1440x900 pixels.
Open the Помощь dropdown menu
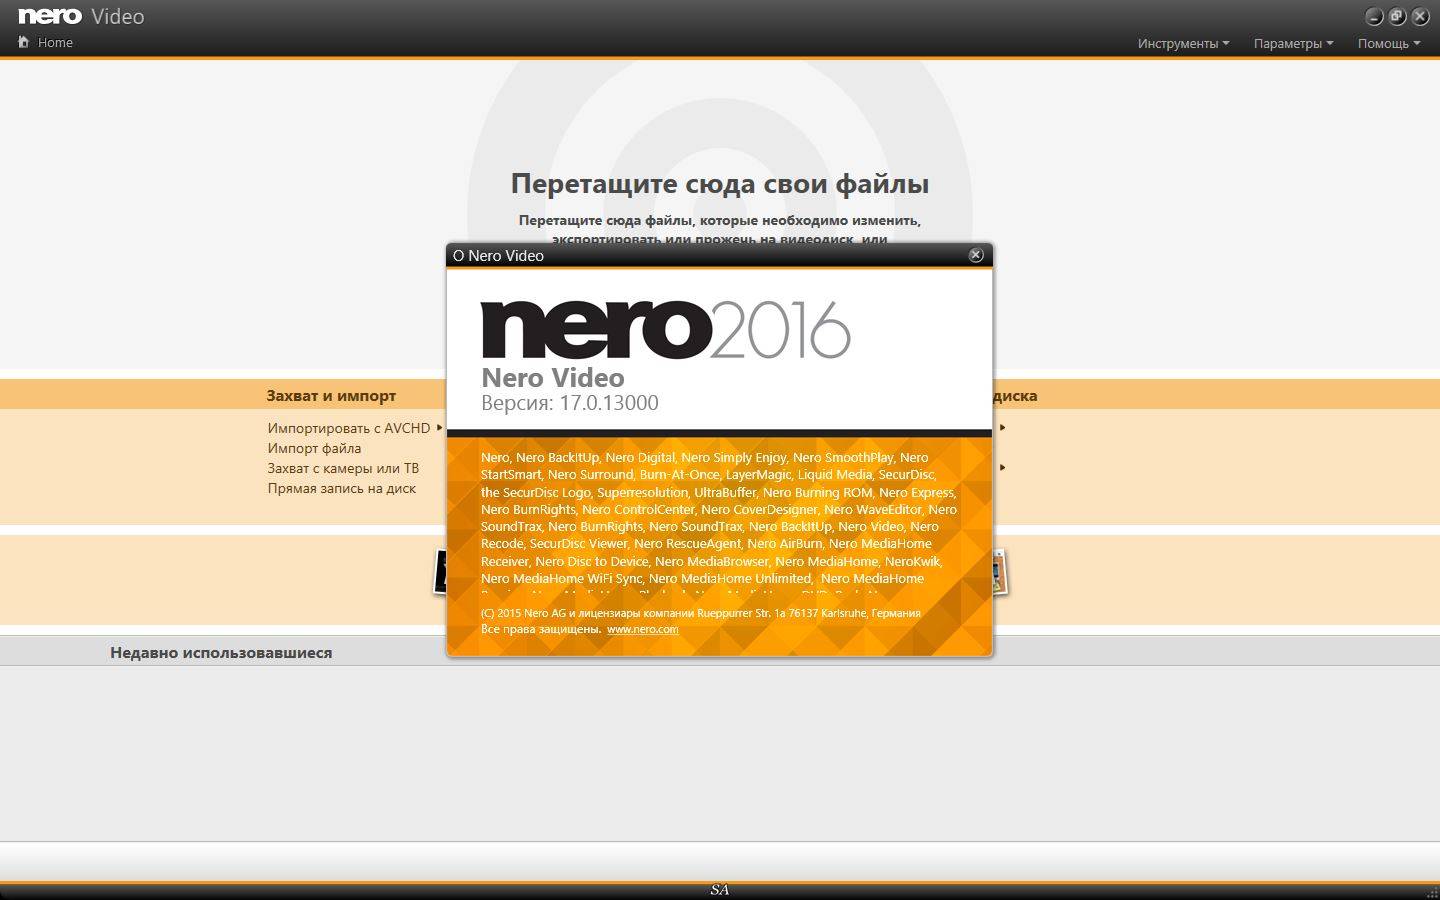point(1388,43)
